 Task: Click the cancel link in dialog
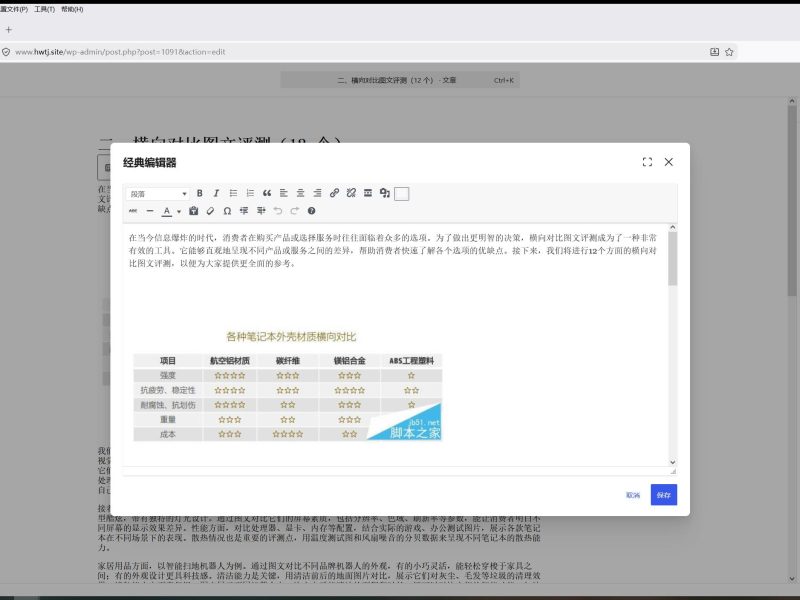pyautogui.click(x=633, y=495)
